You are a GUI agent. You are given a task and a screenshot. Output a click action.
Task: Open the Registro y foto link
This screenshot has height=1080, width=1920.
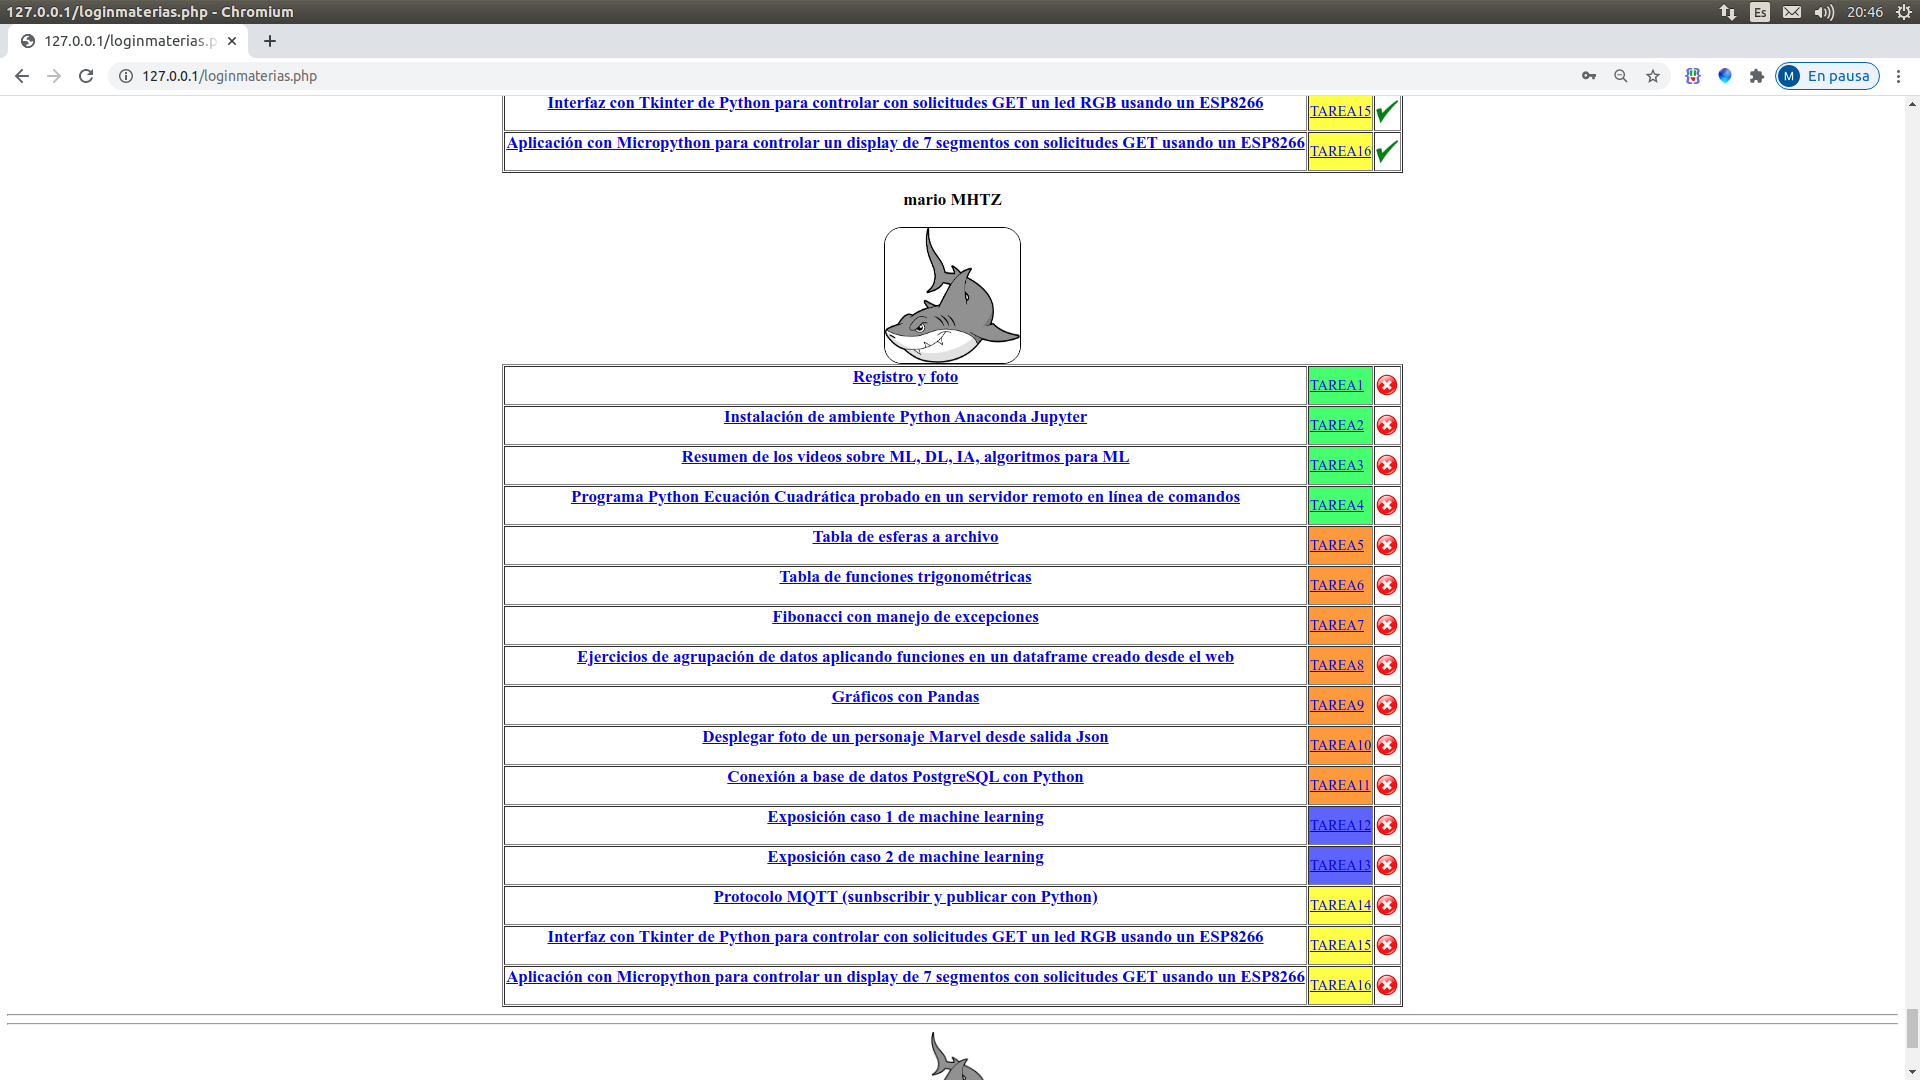click(x=905, y=377)
